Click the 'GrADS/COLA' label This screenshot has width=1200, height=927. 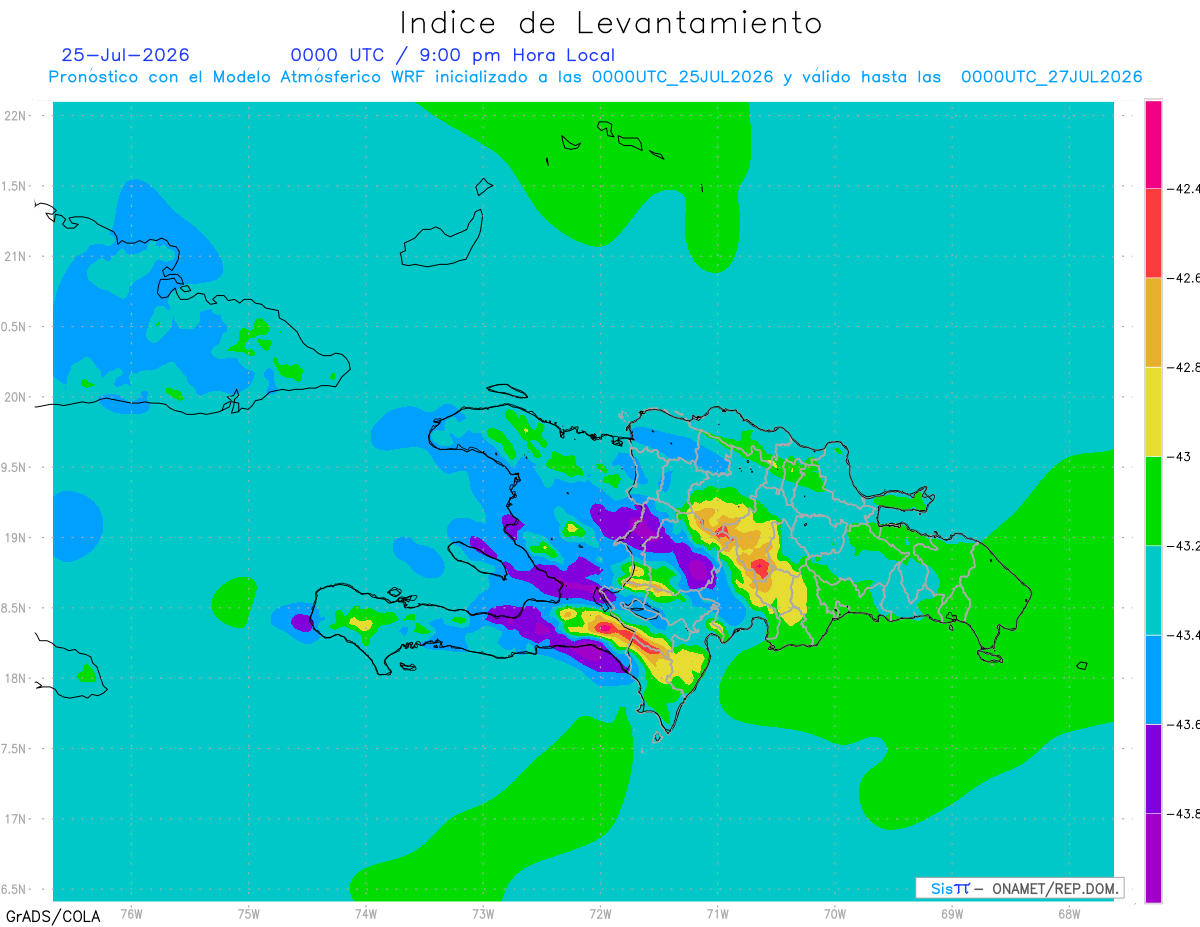(53, 916)
